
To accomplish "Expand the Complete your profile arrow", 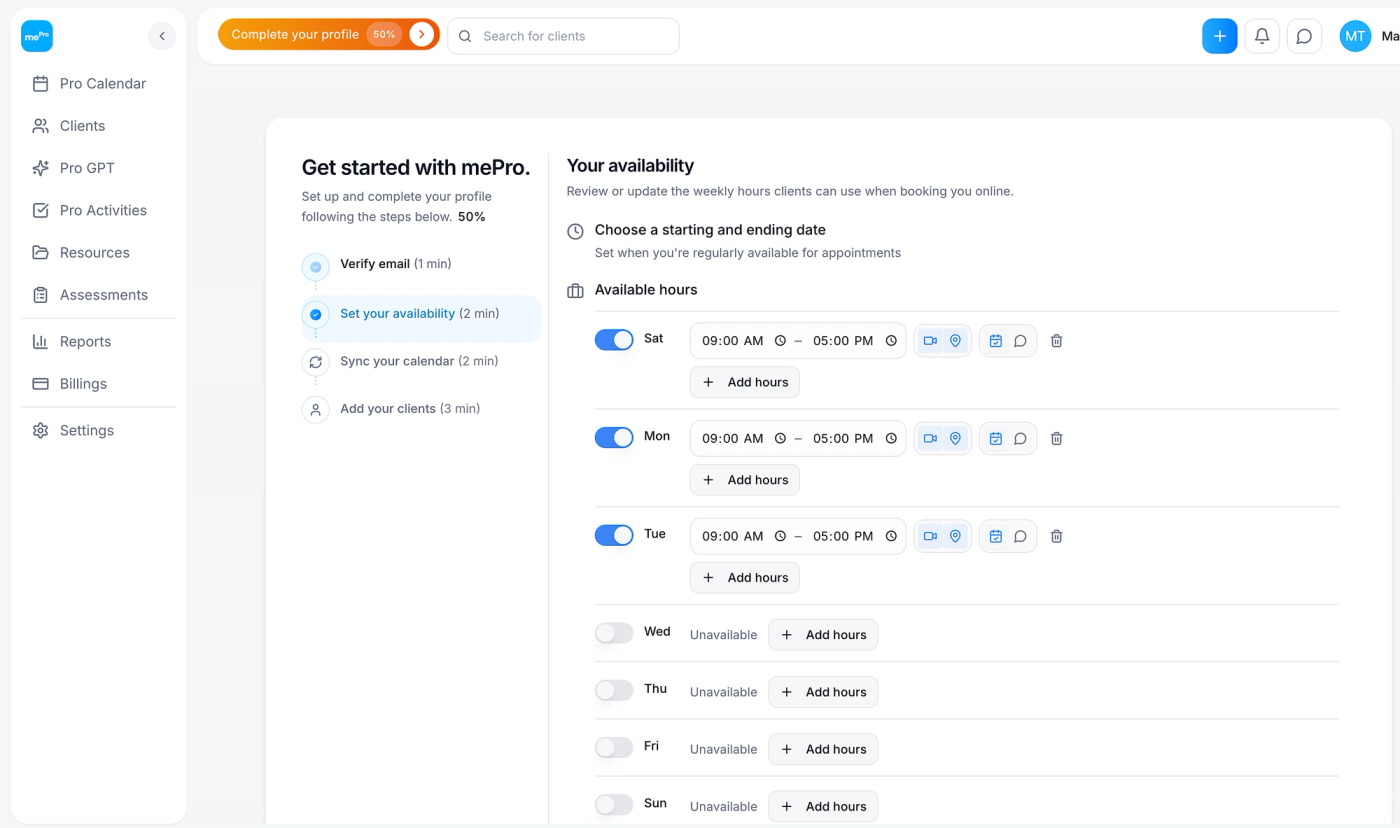I will (422, 34).
